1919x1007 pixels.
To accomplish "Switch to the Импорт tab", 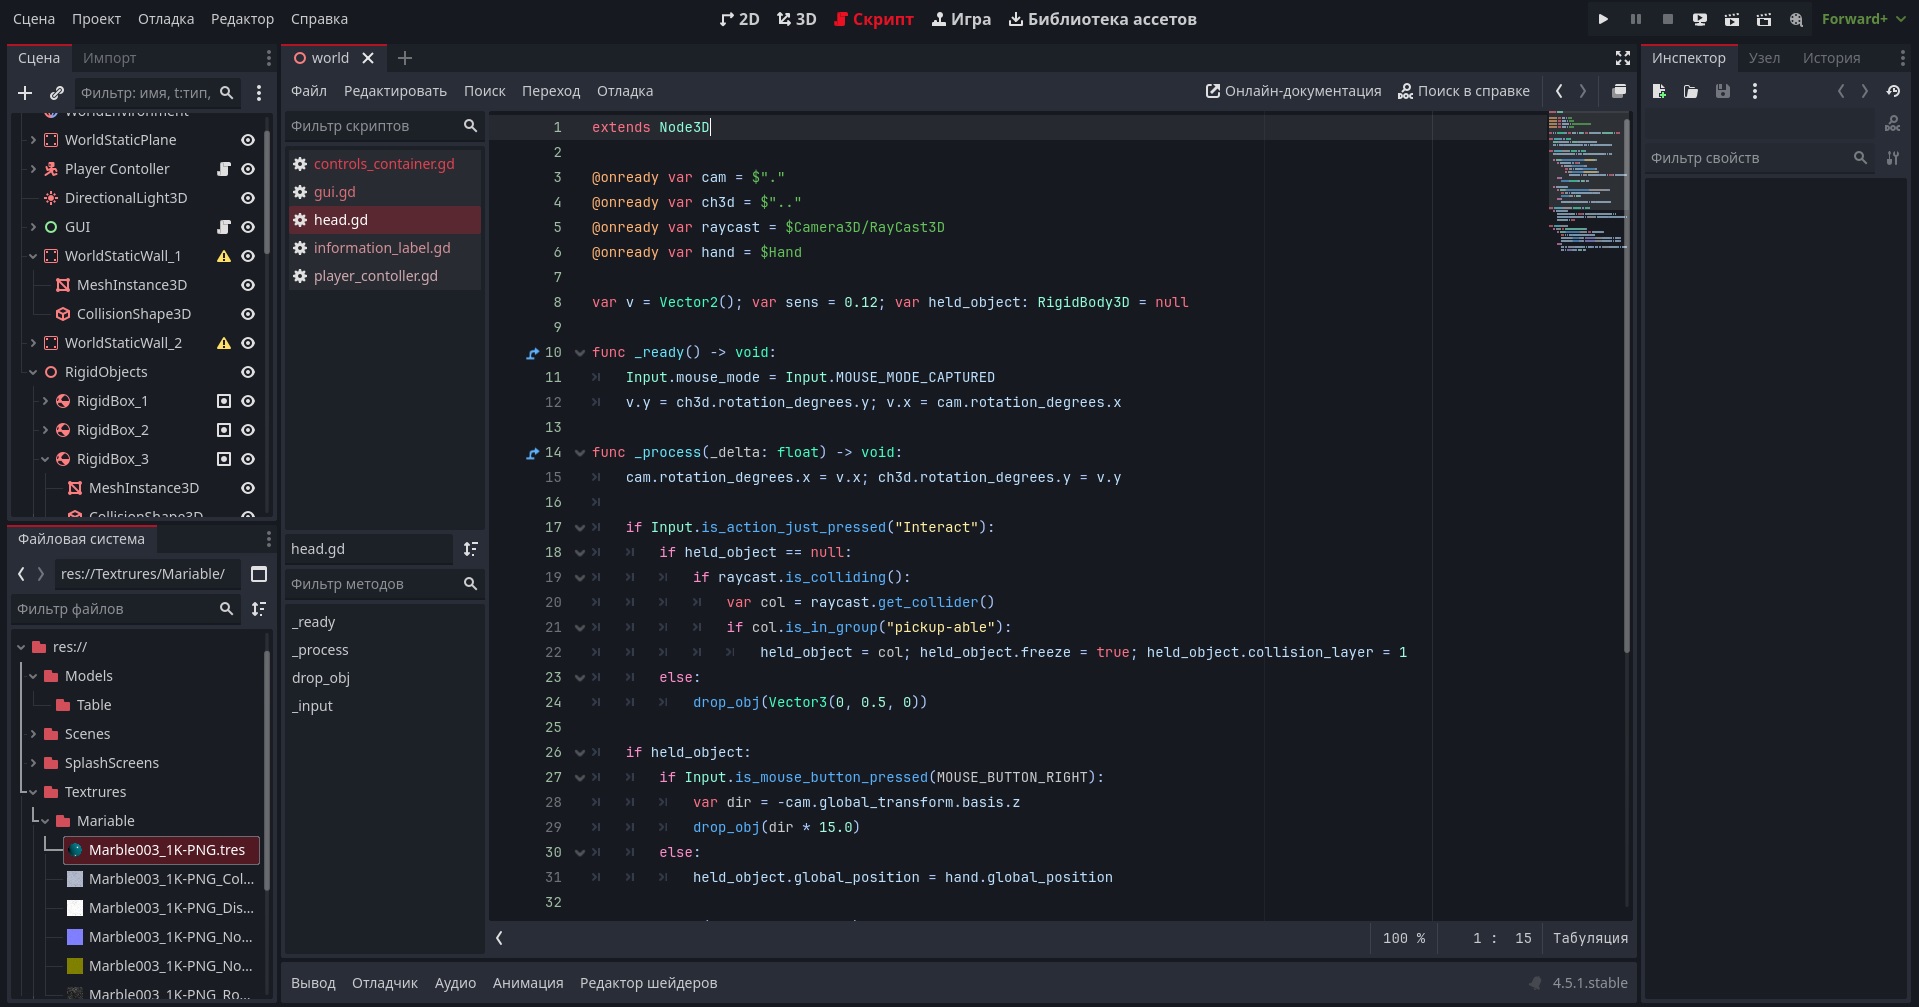I will pyautogui.click(x=109, y=58).
